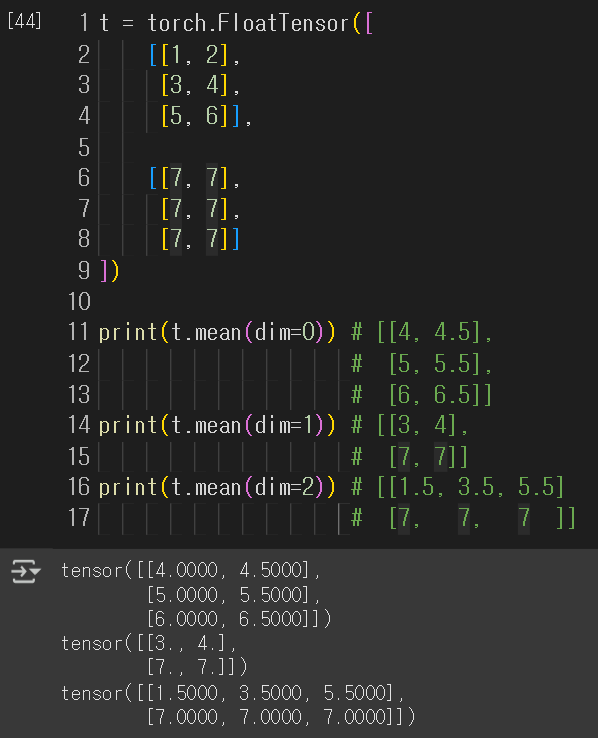Click 'print(t.mean(dim=0))' on line 11
Viewport: 598px width, 738px height.
(x=217, y=332)
